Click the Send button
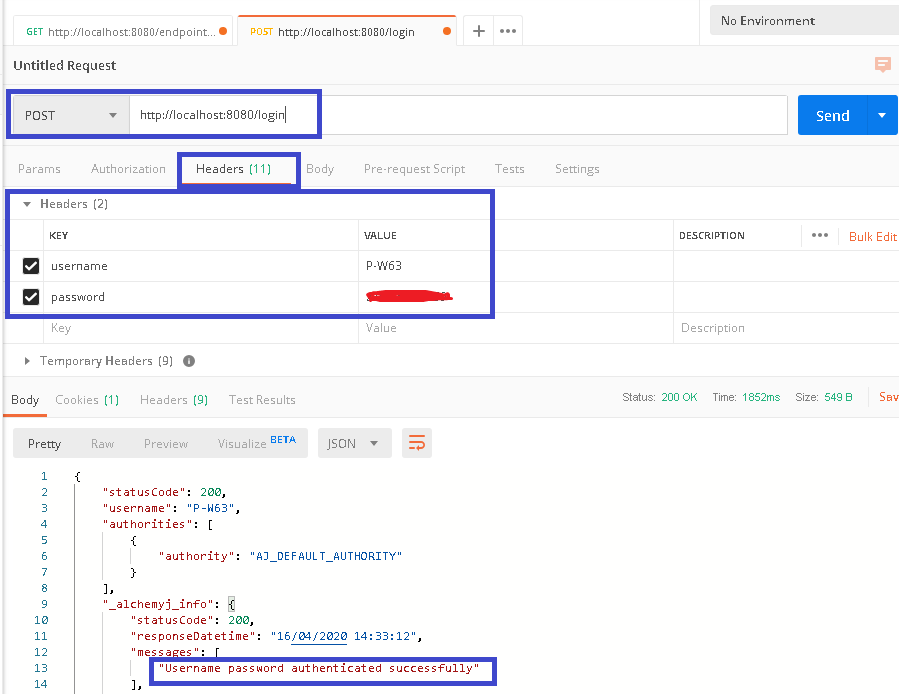899x694 pixels. (832, 115)
